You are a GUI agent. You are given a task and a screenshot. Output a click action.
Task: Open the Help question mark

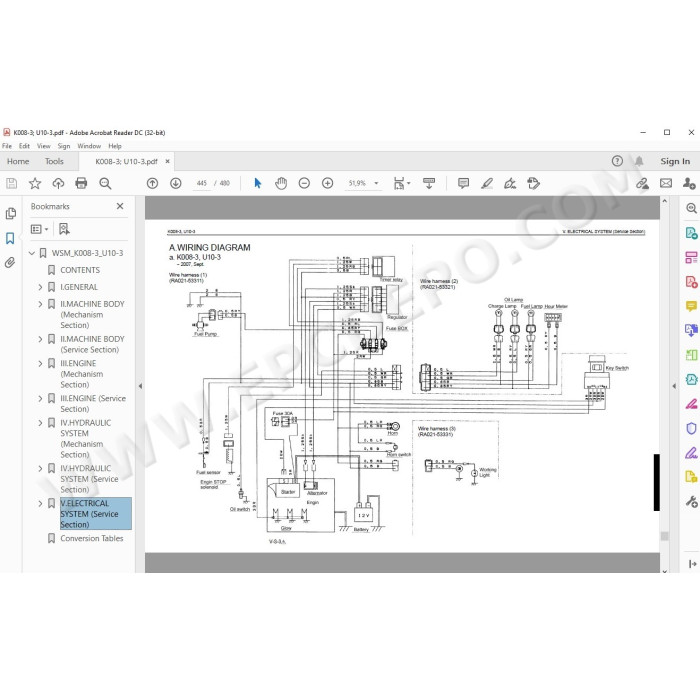coord(617,161)
